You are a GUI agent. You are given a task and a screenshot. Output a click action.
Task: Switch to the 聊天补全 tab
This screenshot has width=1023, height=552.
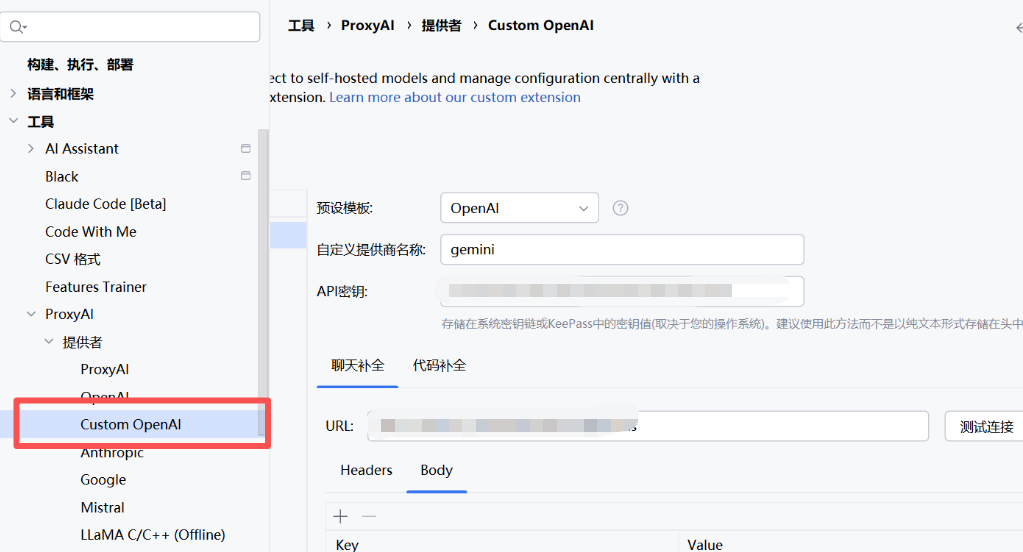pyautogui.click(x=358, y=365)
